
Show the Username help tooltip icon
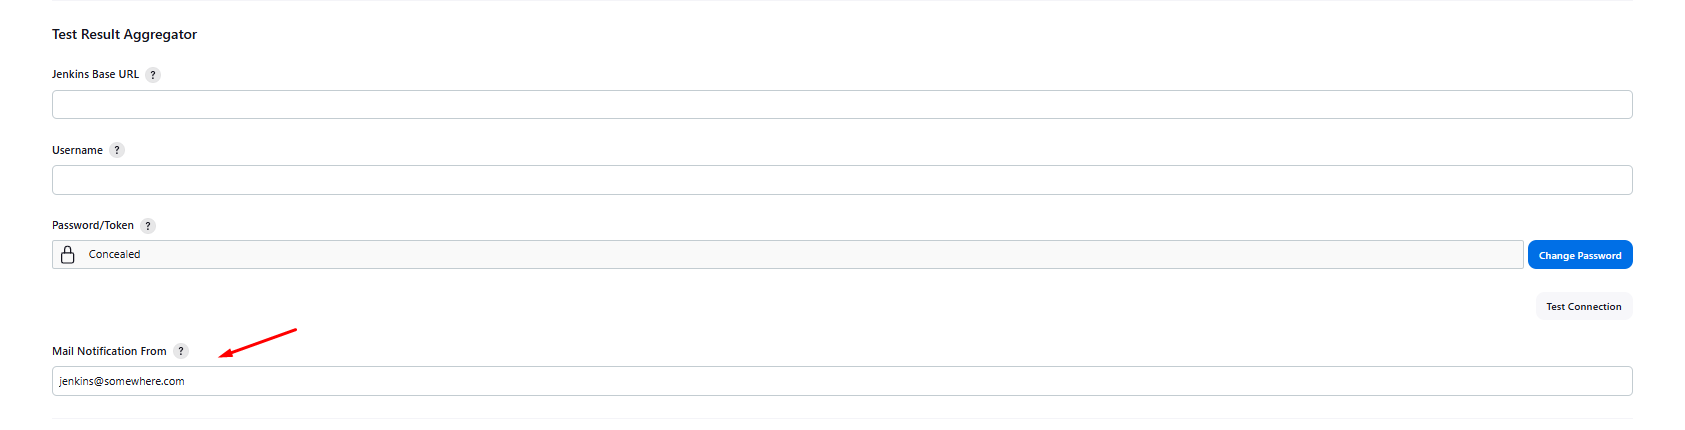(x=117, y=150)
